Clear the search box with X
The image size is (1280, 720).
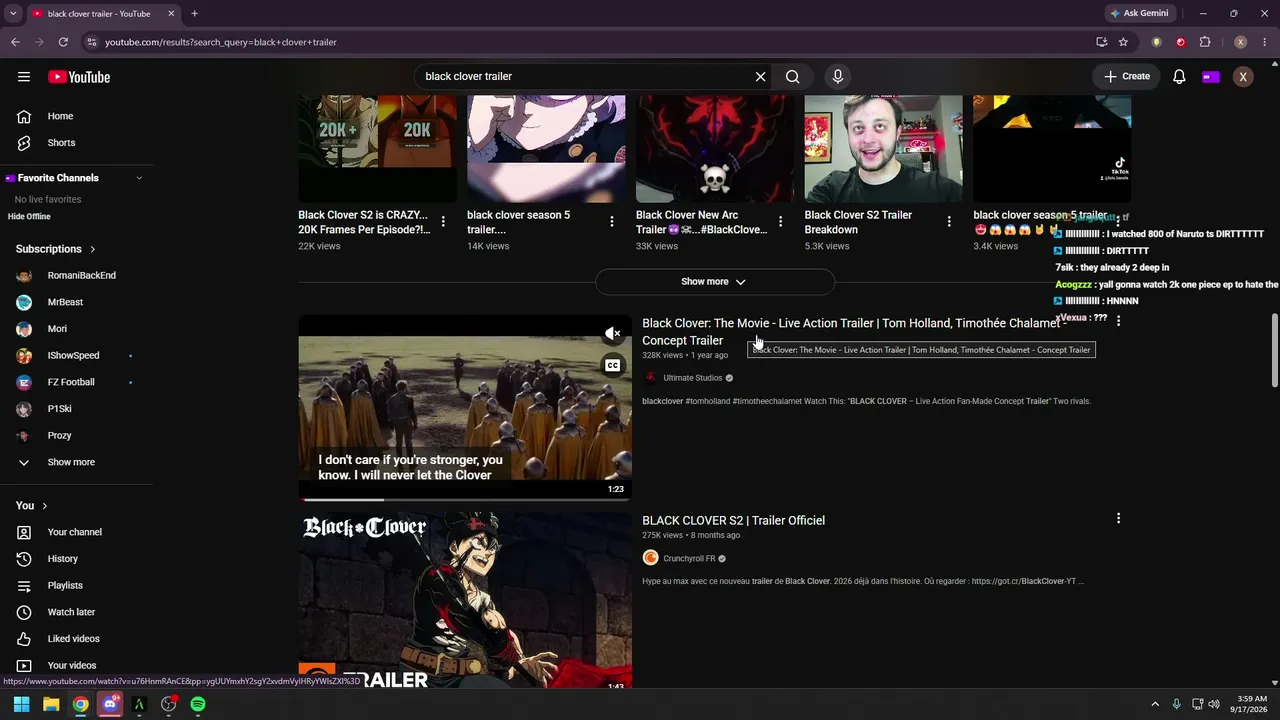click(760, 77)
